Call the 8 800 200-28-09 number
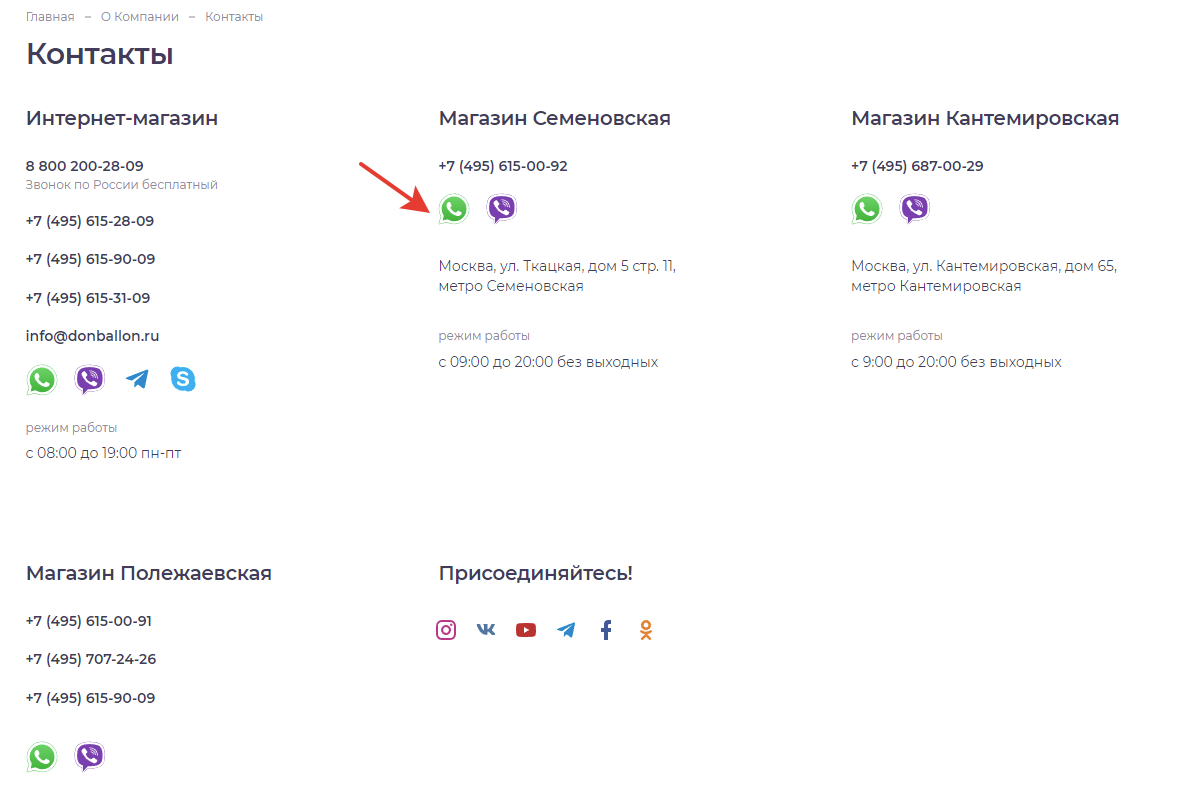 tap(85, 166)
